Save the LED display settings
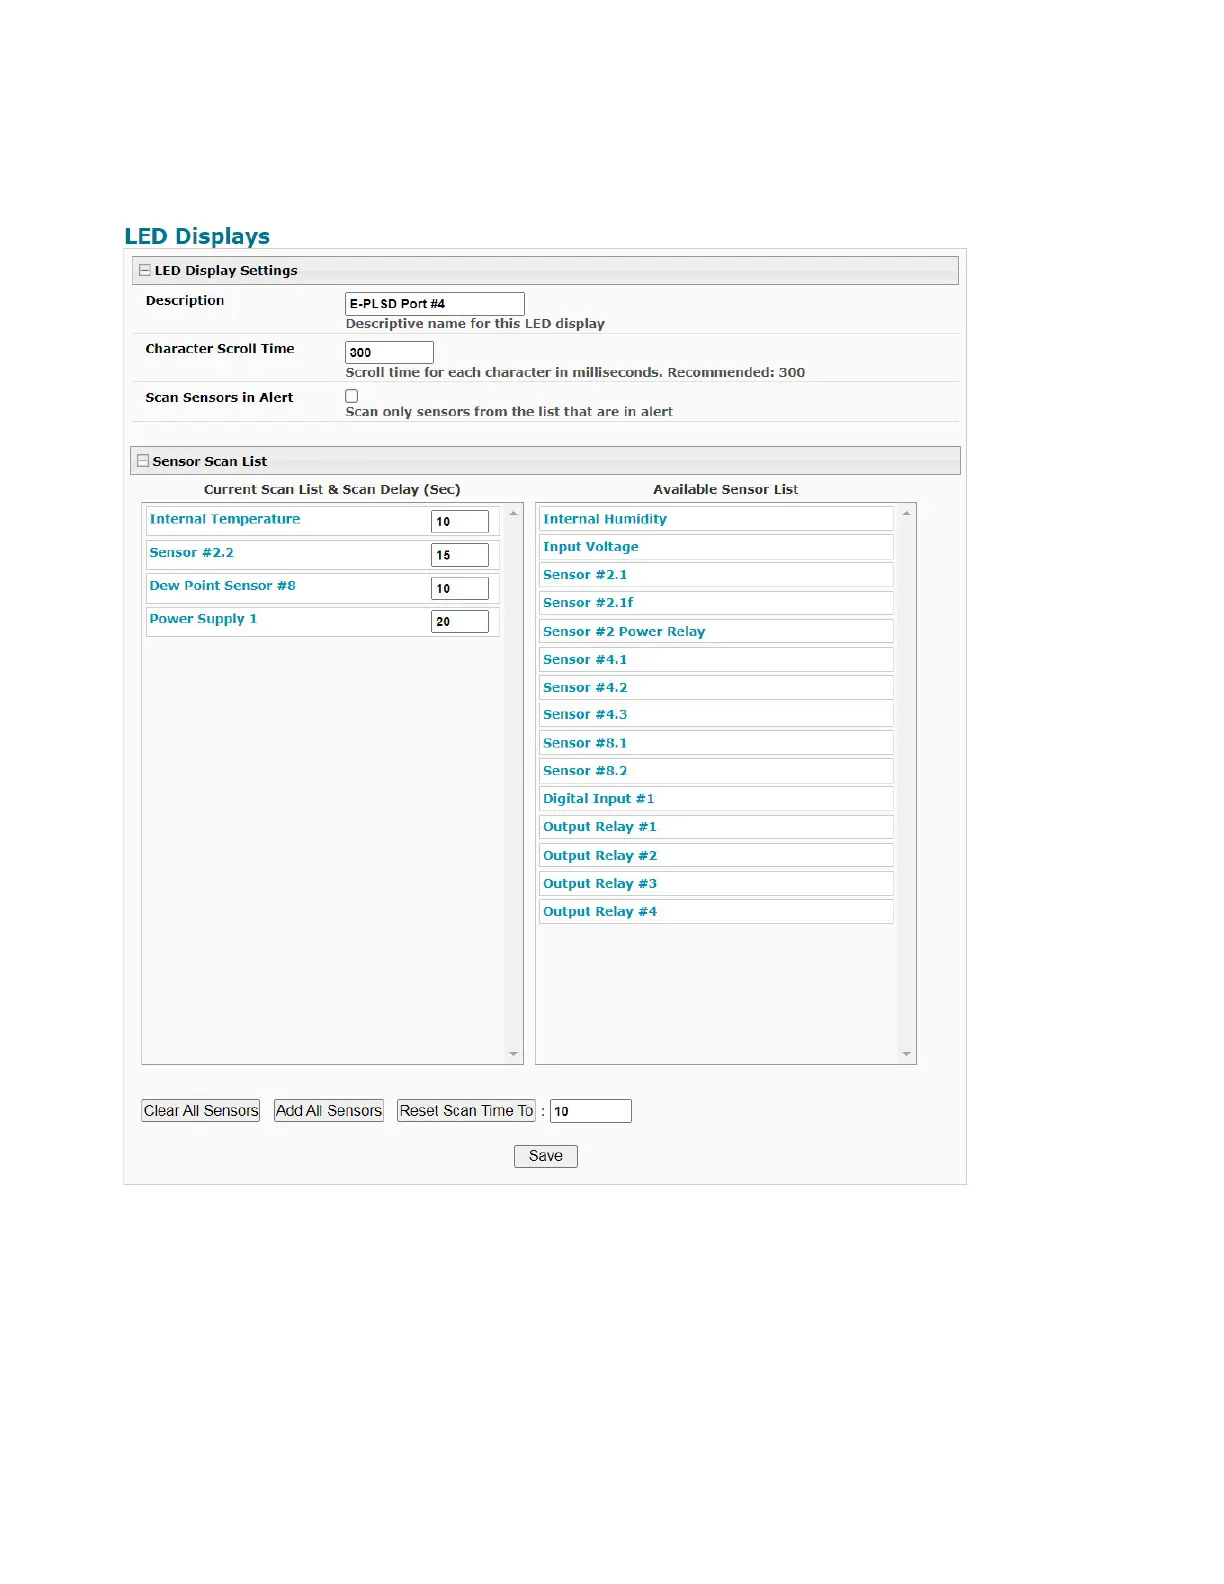 546,1155
